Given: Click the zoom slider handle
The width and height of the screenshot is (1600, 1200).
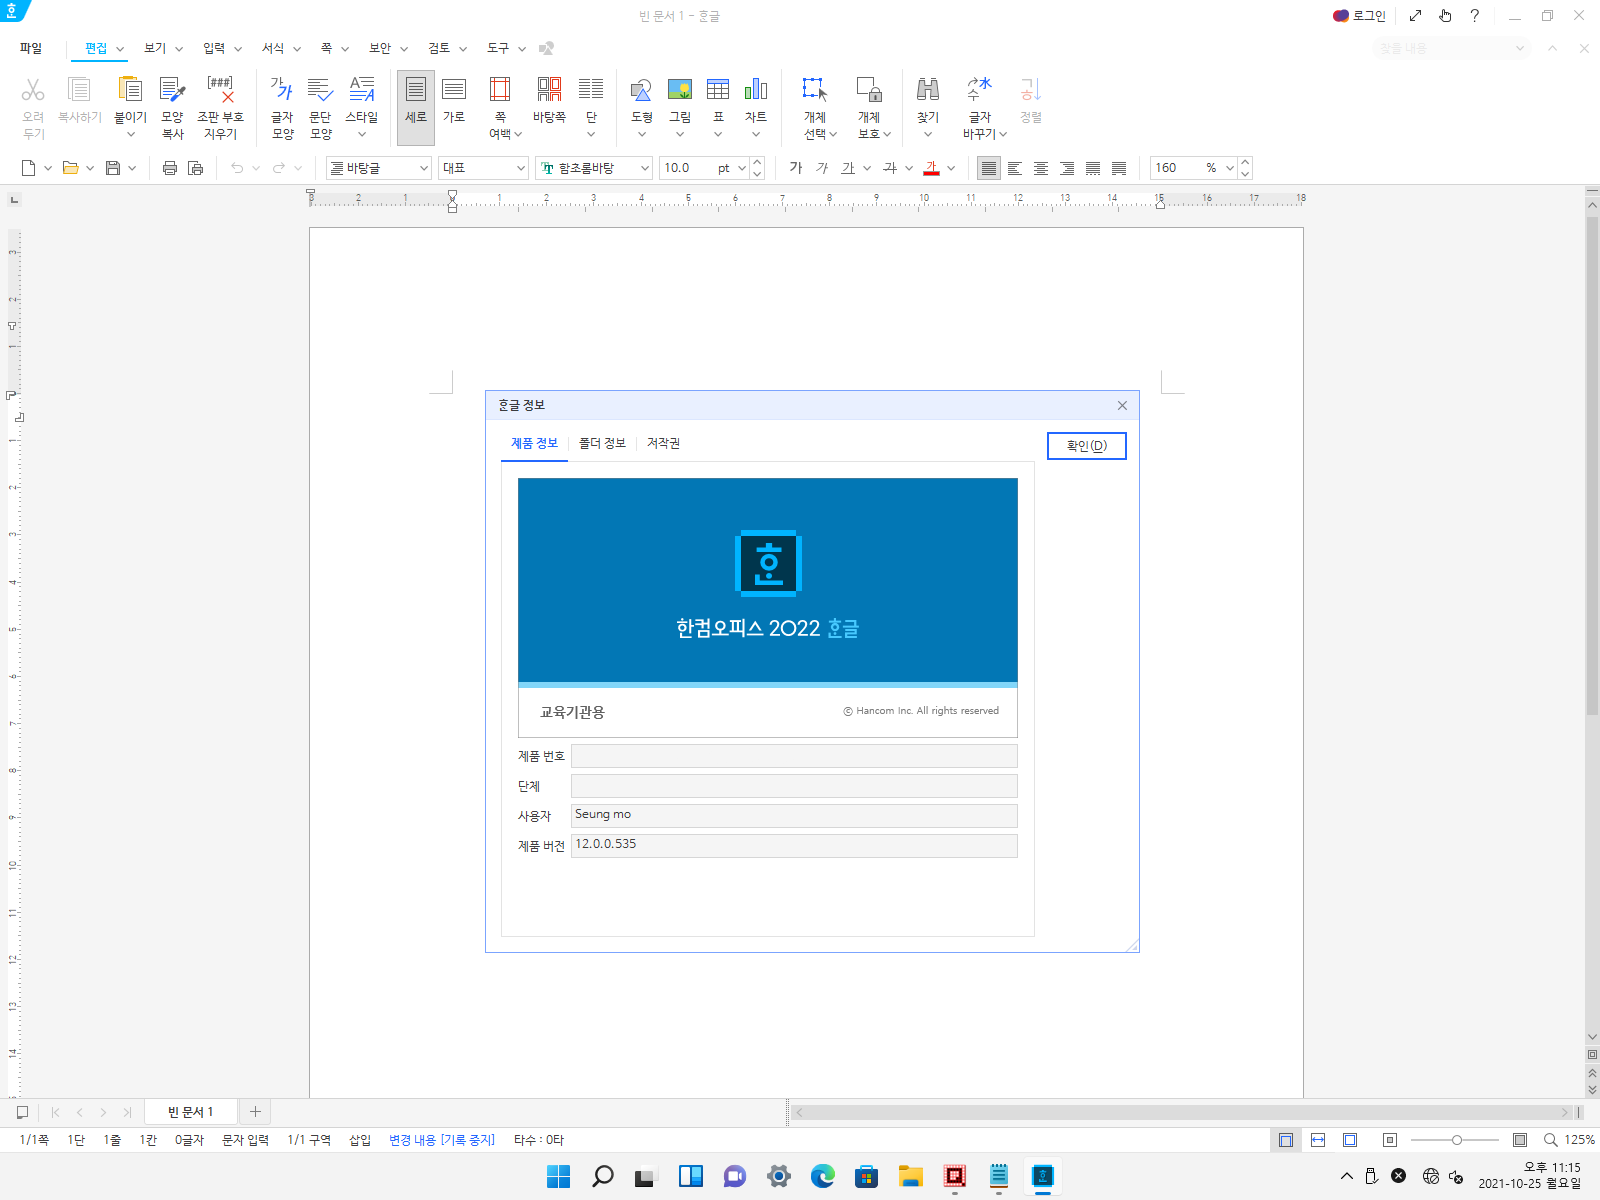Looking at the screenshot, I should [1457, 1140].
